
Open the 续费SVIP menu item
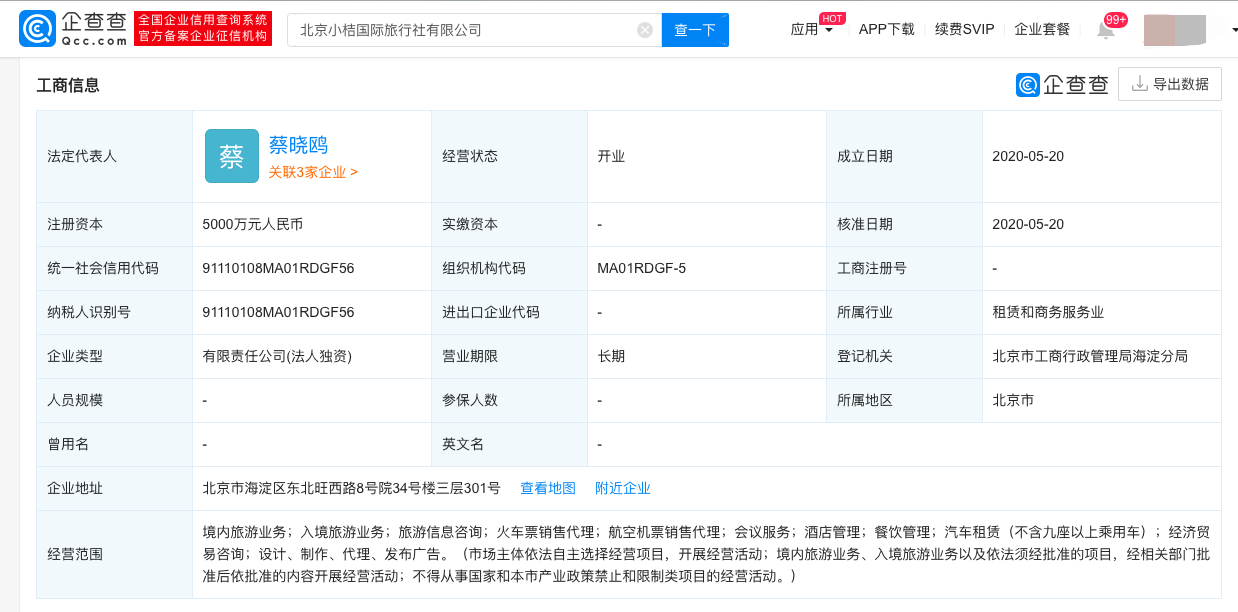[965, 29]
